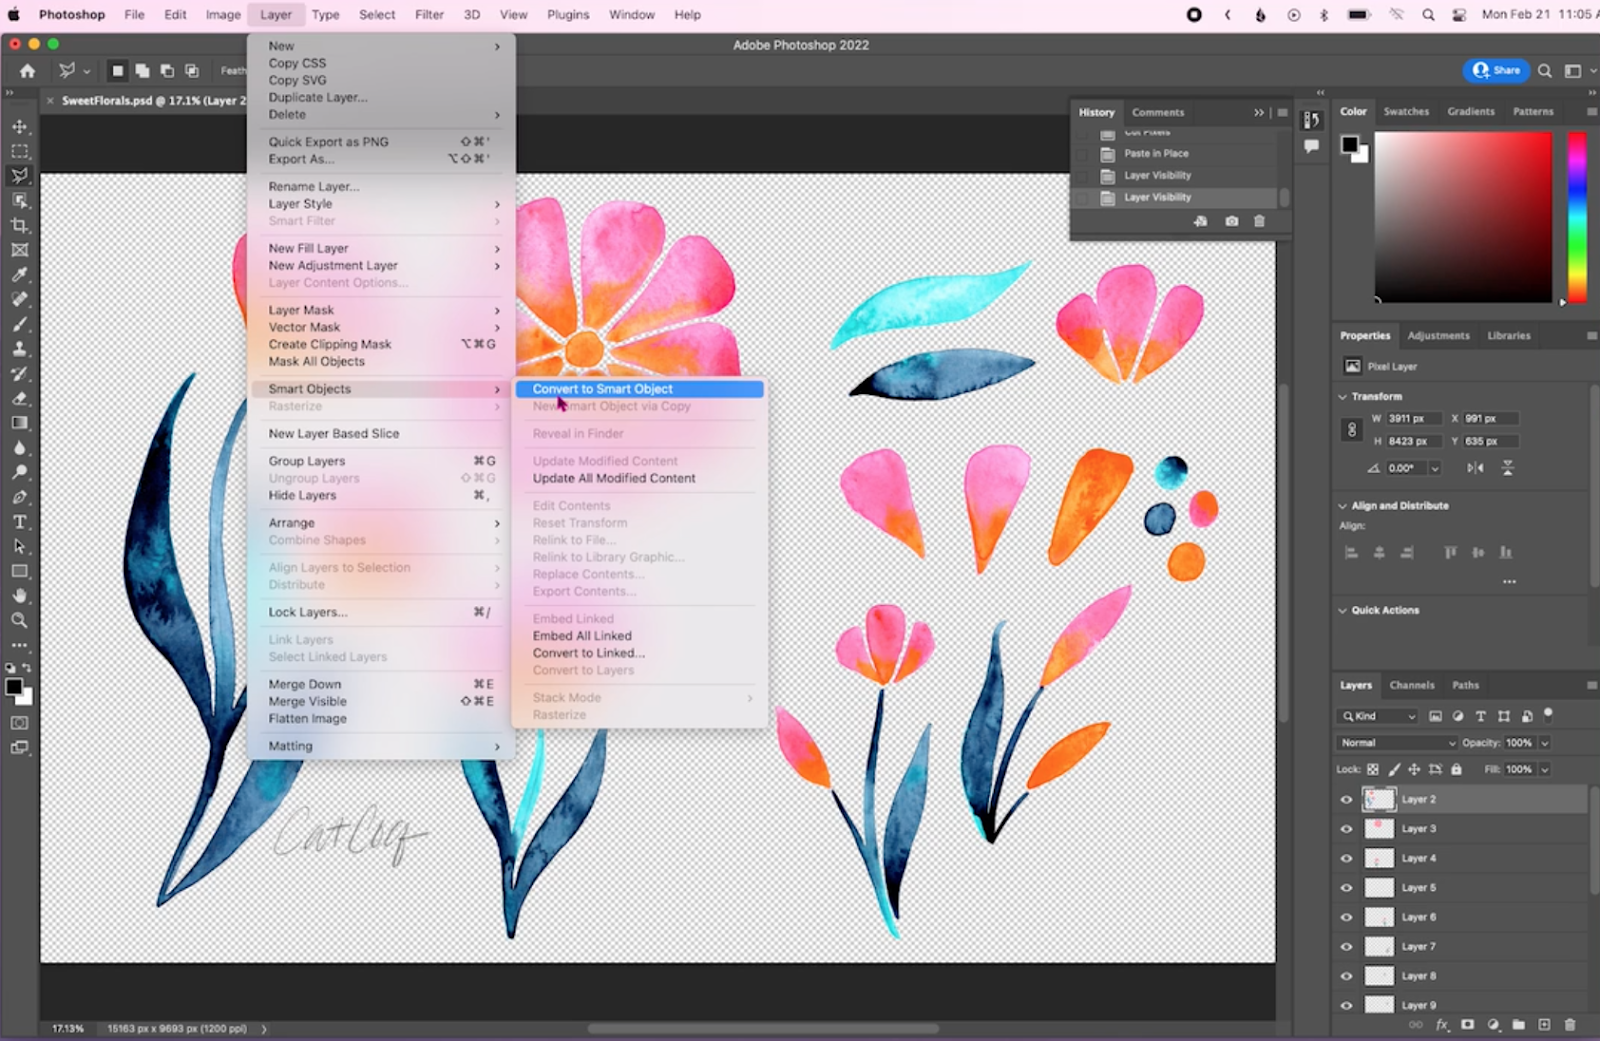The height and width of the screenshot is (1041, 1600).
Task: Delete the selected layer via trash icon
Action: (1569, 1025)
